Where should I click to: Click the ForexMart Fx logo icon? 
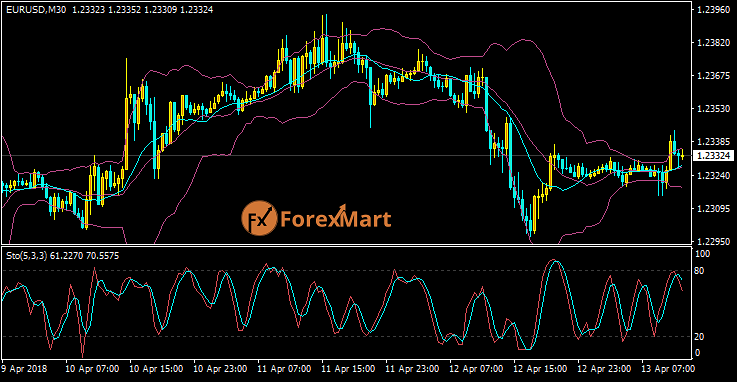(x=259, y=218)
